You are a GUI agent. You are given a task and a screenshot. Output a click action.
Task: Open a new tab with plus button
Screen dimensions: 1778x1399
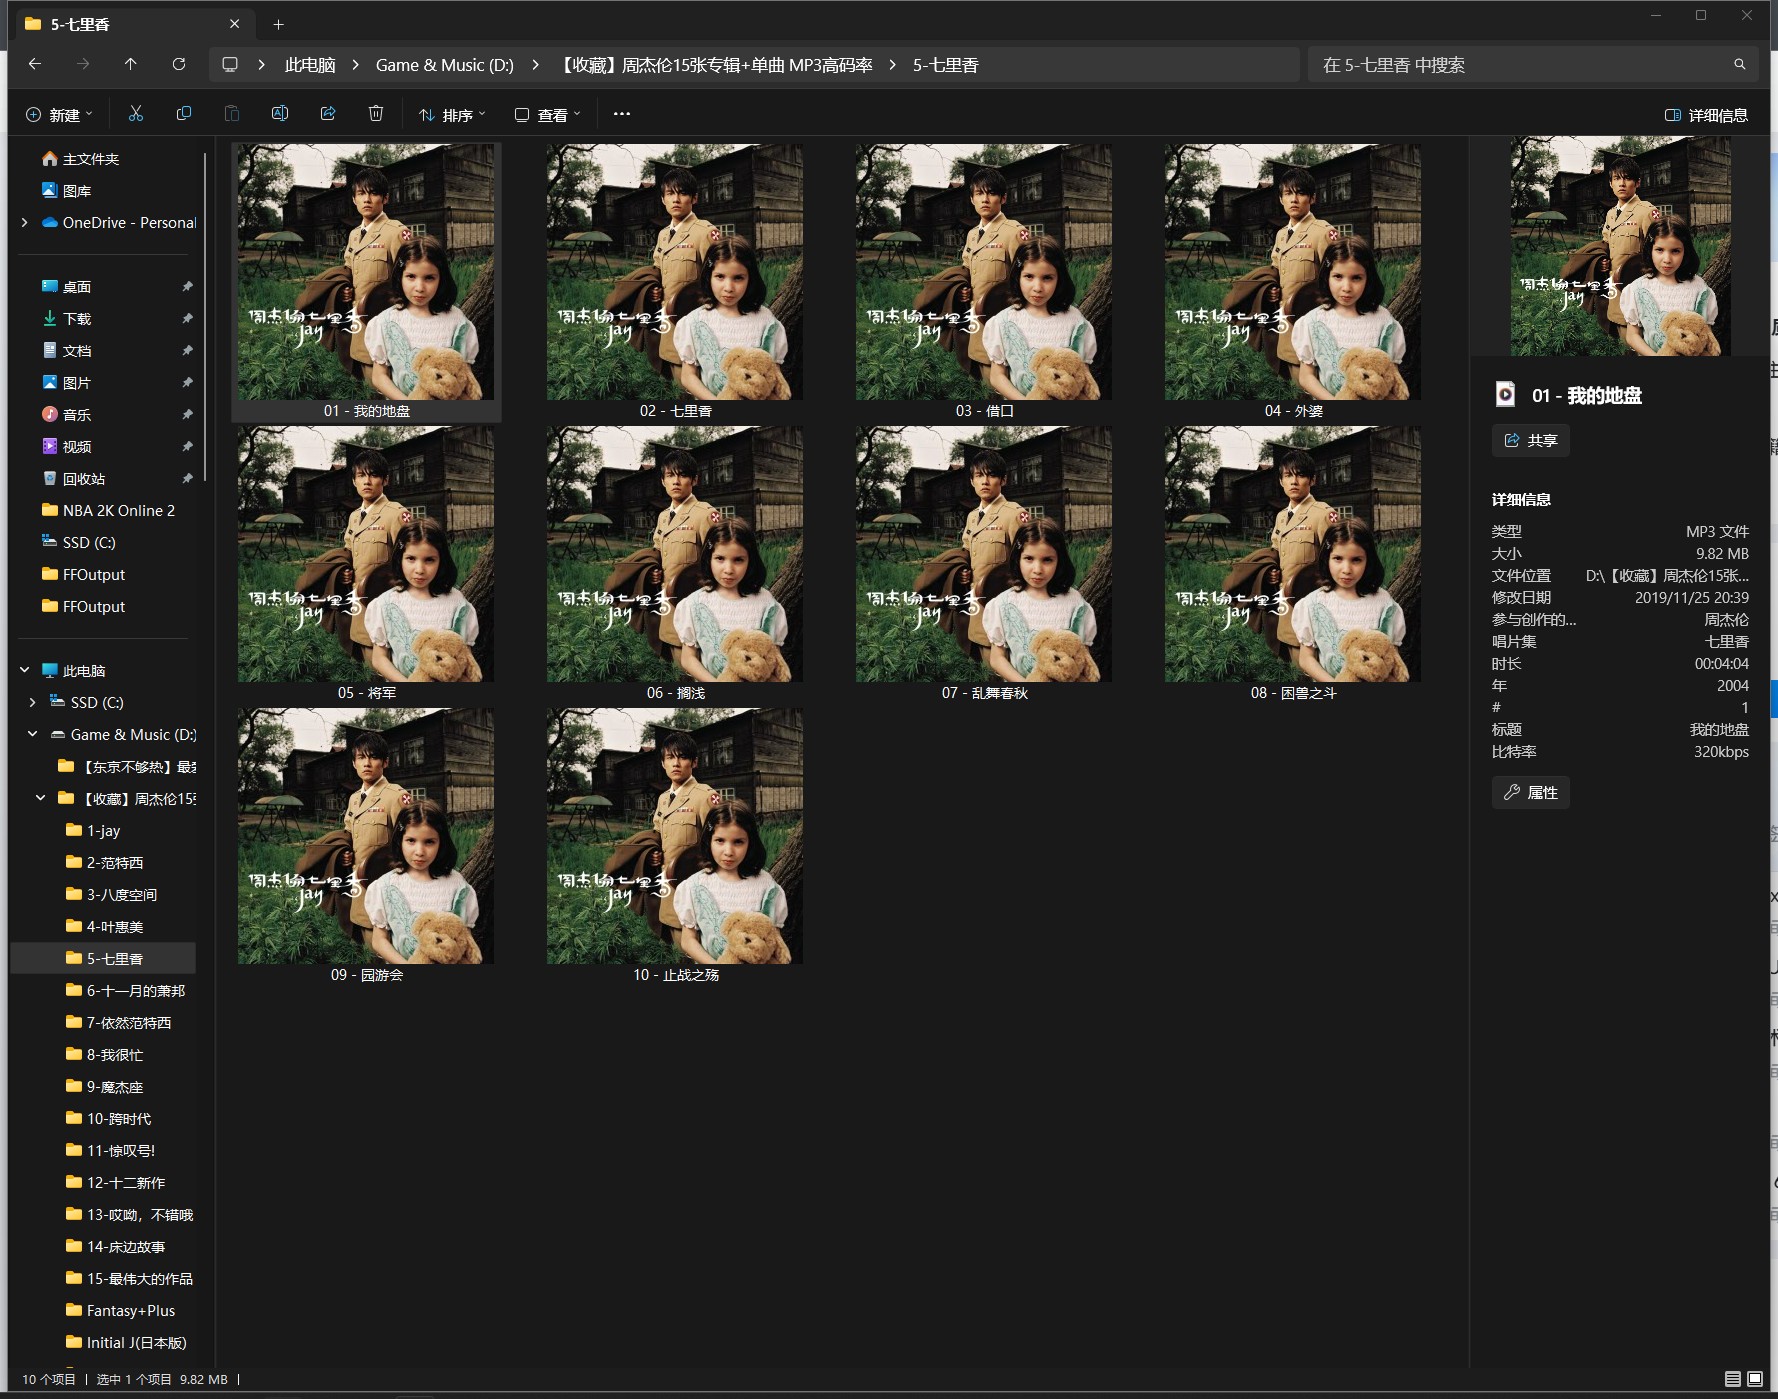click(x=279, y=24)
